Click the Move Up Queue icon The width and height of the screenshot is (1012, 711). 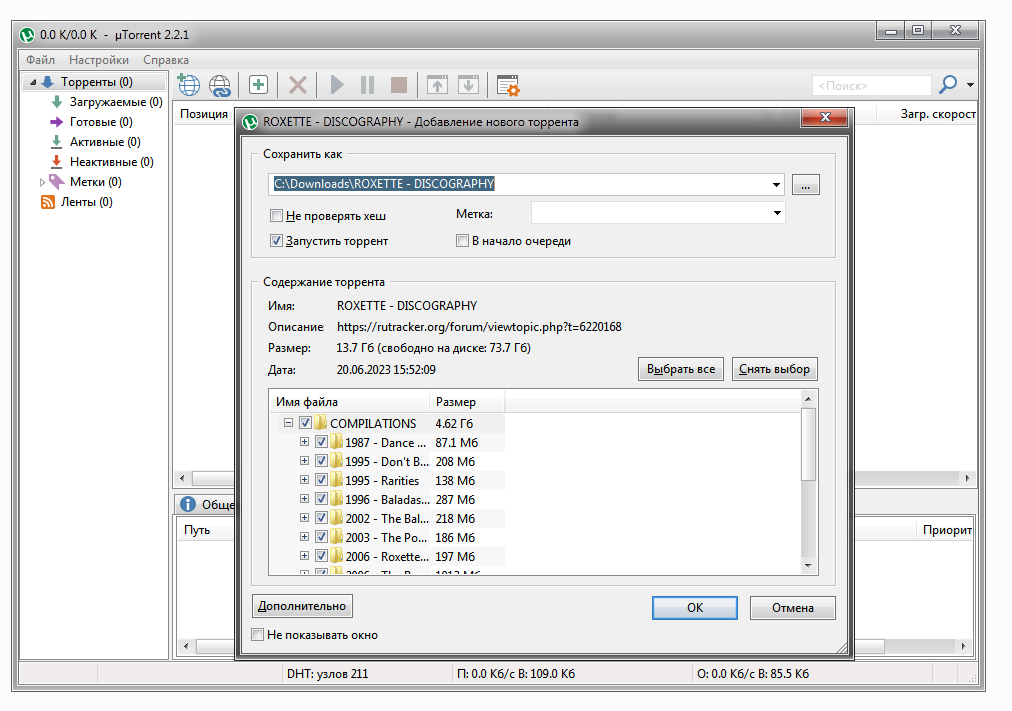(437, 85)
